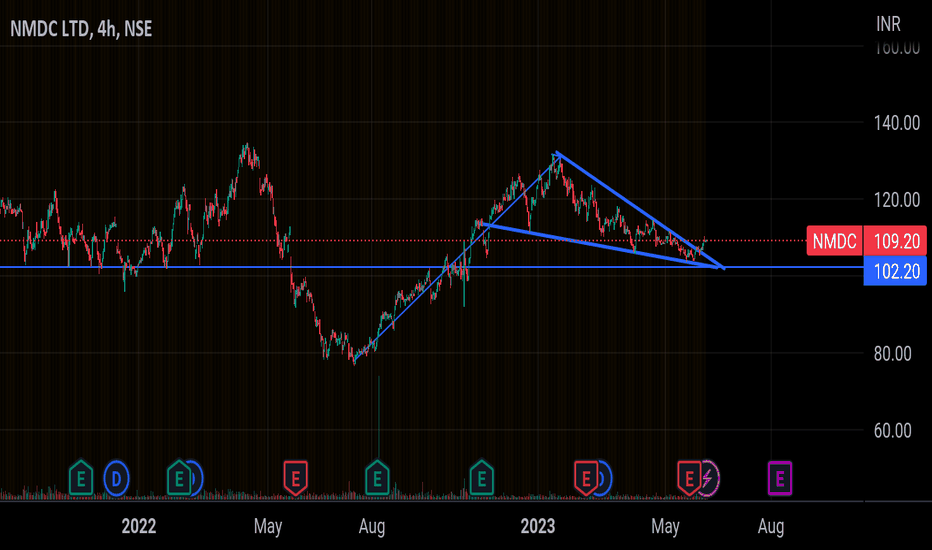
Task: Open the green E earnings marker beside the fully visible blue D
Action: [x=81, y=478]
